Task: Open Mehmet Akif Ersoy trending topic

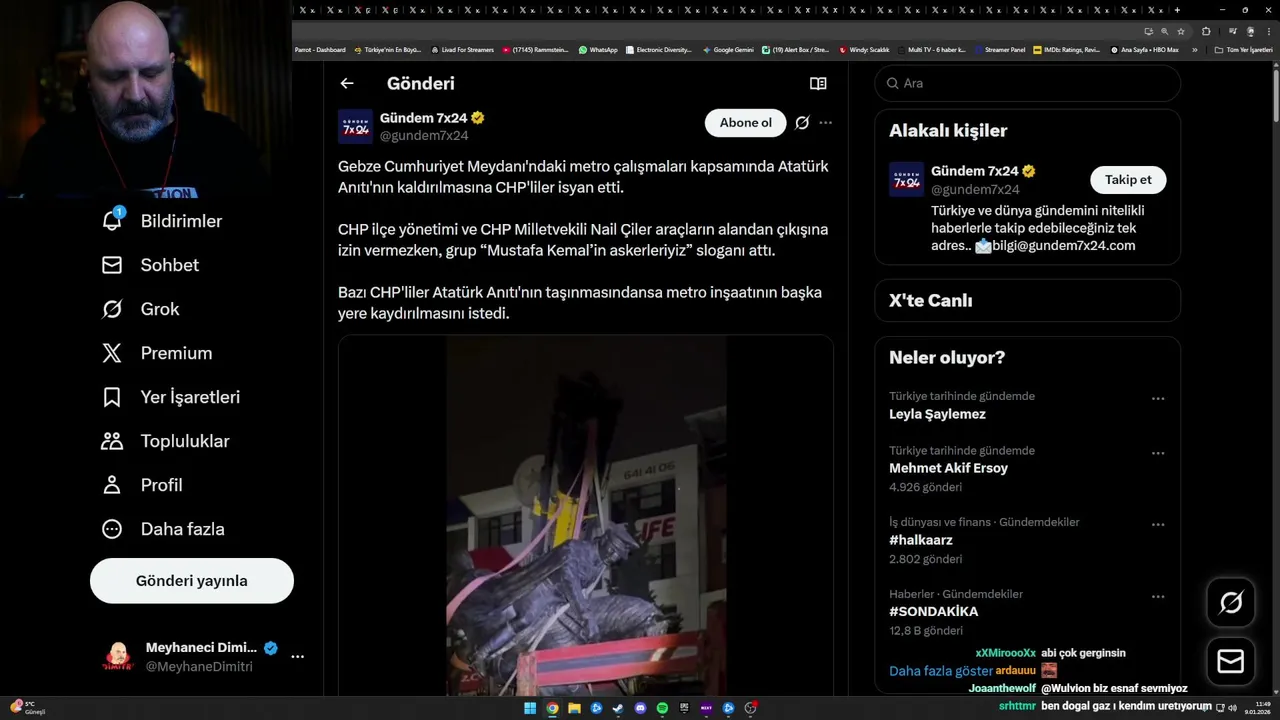Action: pos(948,468)
